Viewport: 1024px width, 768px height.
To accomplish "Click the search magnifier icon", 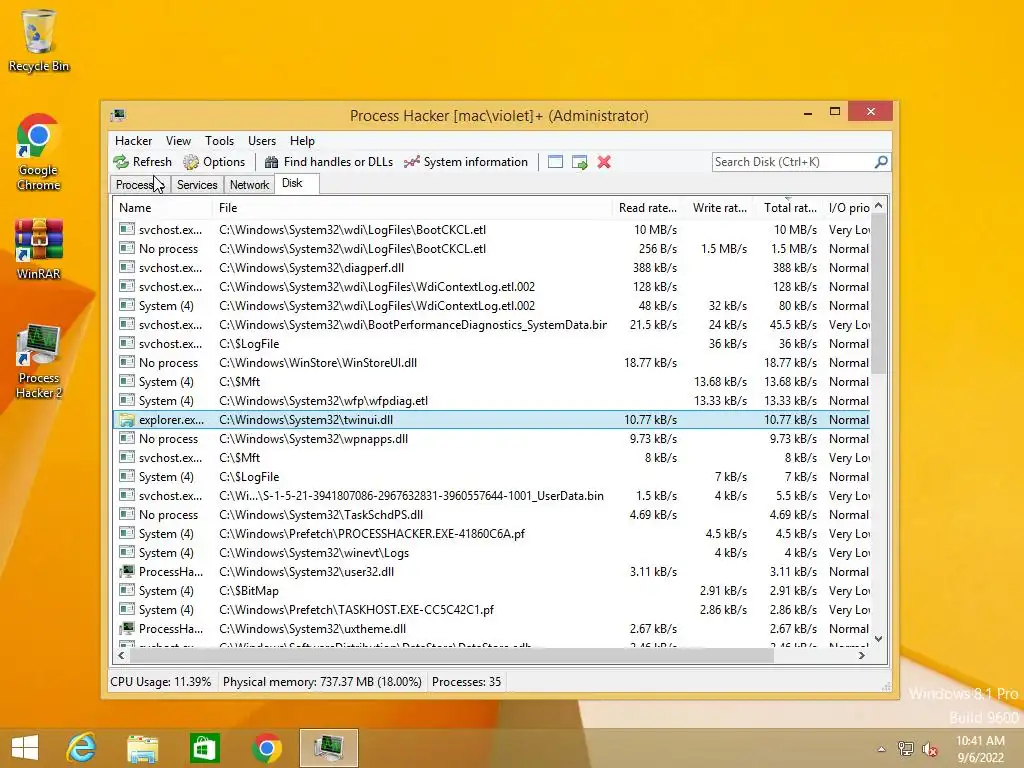I will [881, 161].
